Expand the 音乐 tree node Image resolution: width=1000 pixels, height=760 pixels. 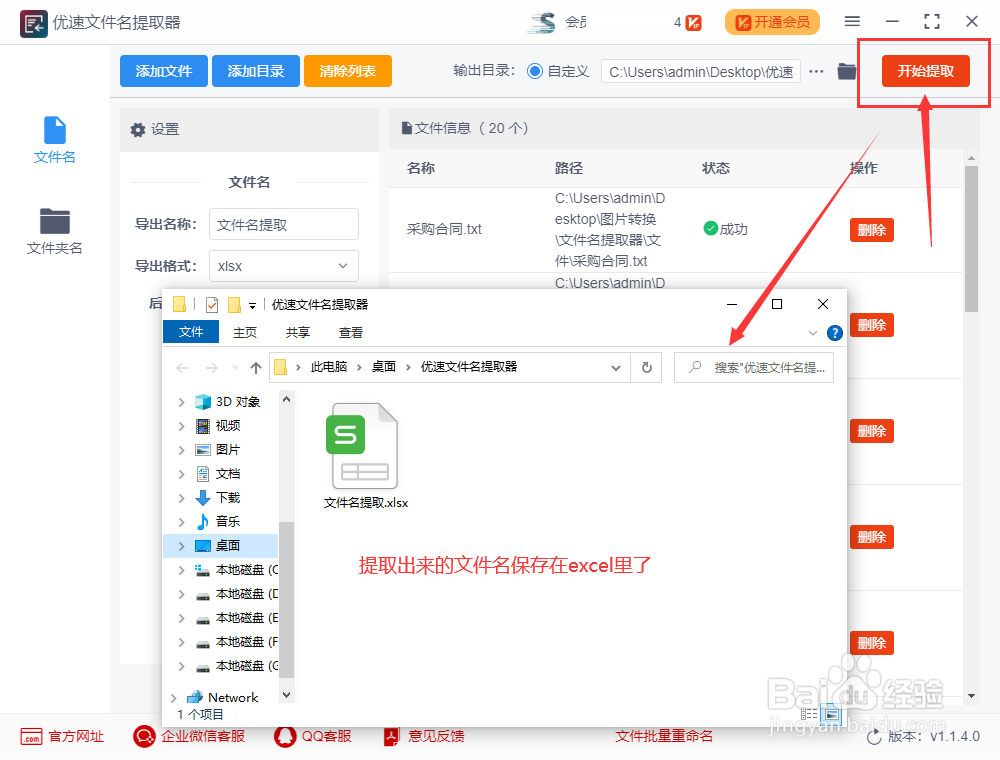(x=181, y=522)
